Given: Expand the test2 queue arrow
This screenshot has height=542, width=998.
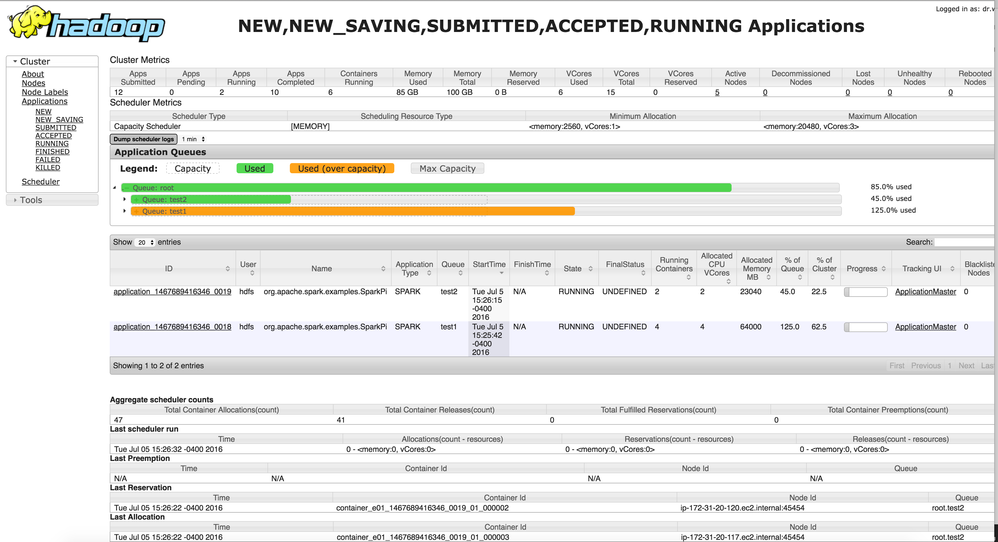Looking at the screenshot, I should tap(124, 199).
